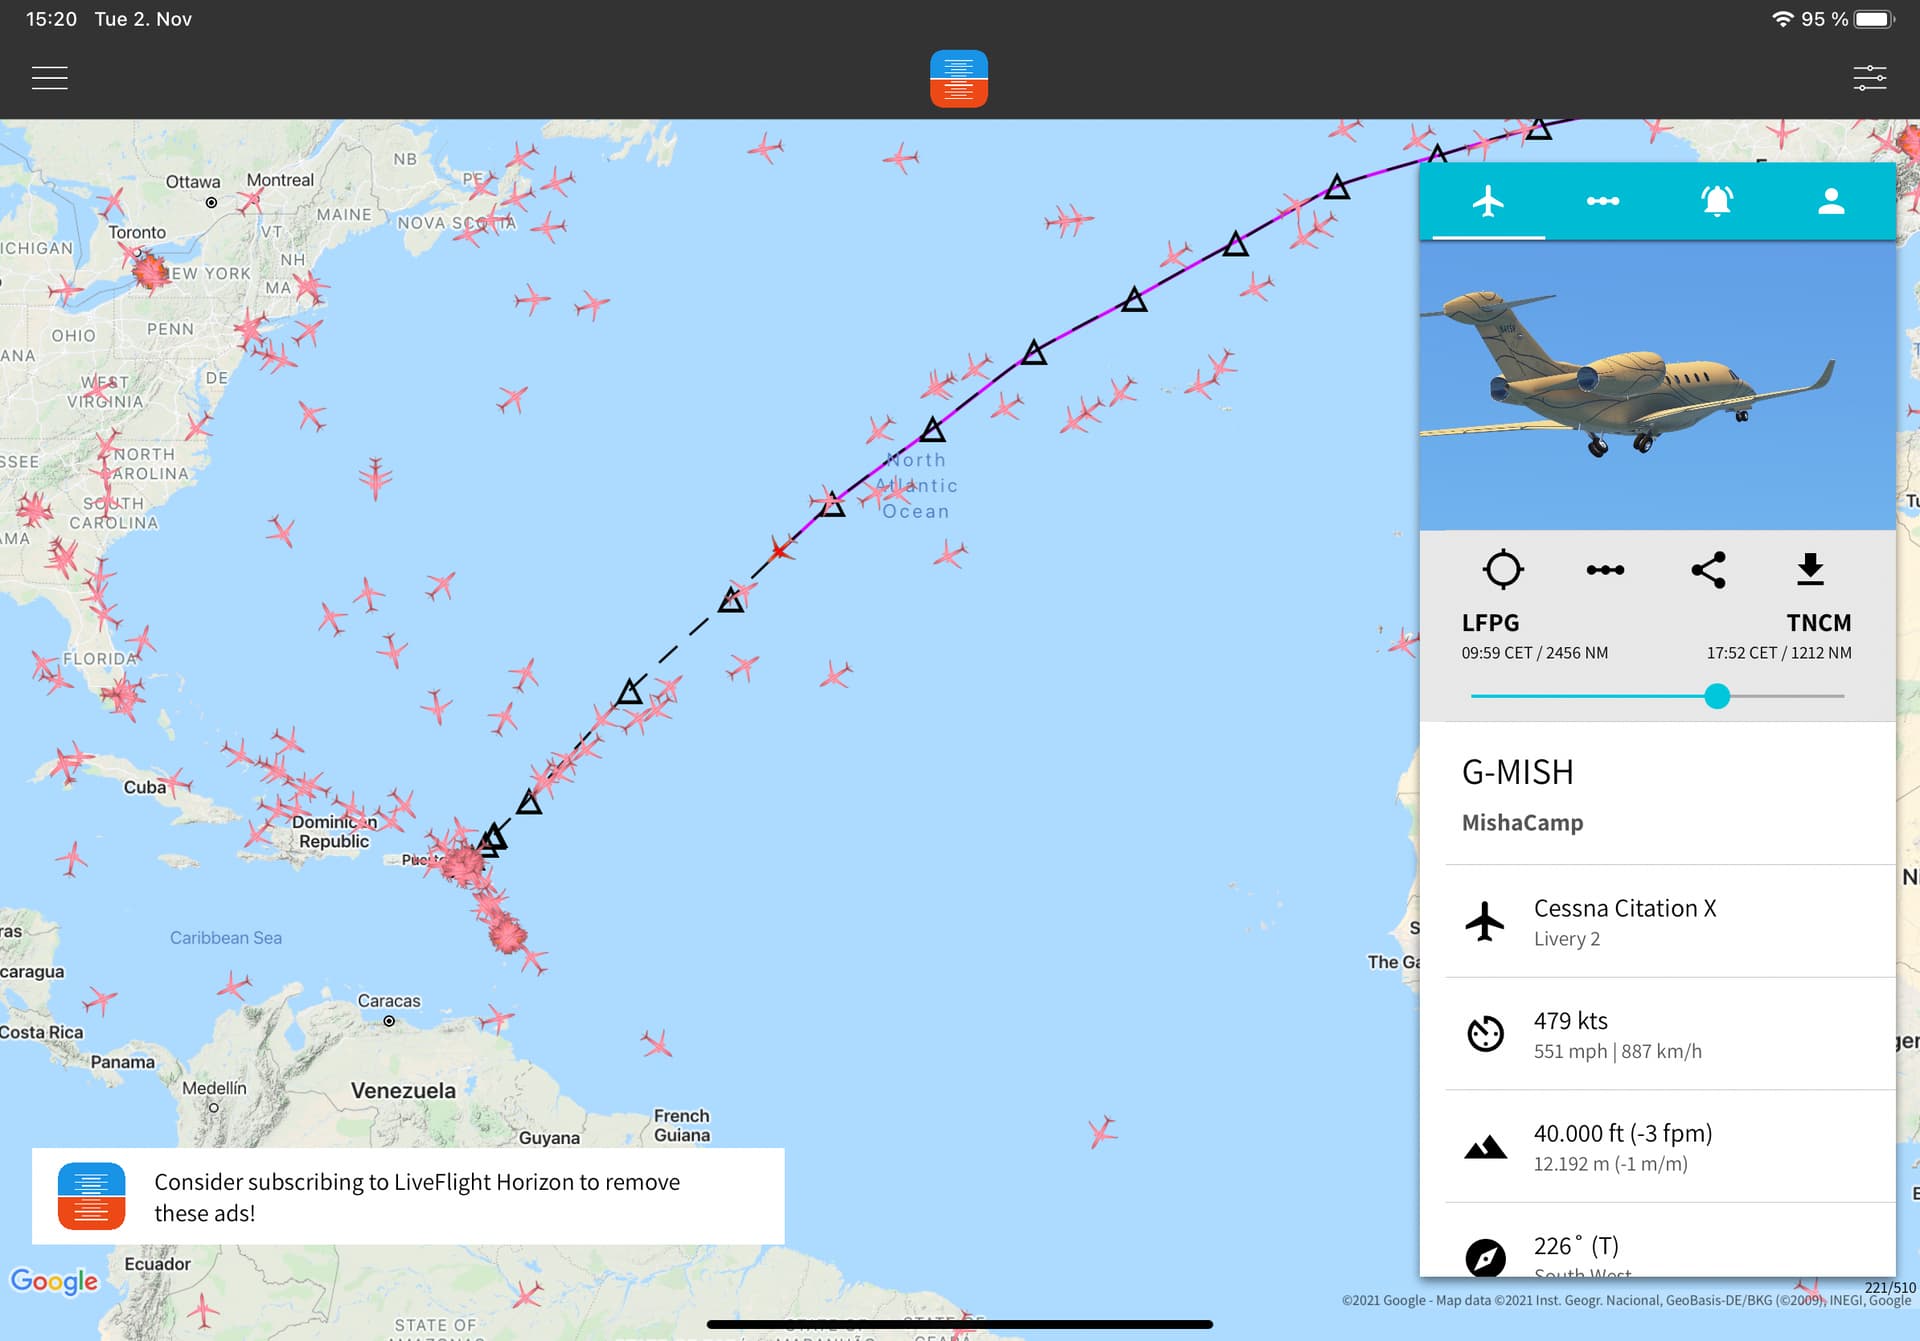Tap the LiveFlight Horizon subscription ad
The image size is (1920, 1341).
[x=408, y=1196]
